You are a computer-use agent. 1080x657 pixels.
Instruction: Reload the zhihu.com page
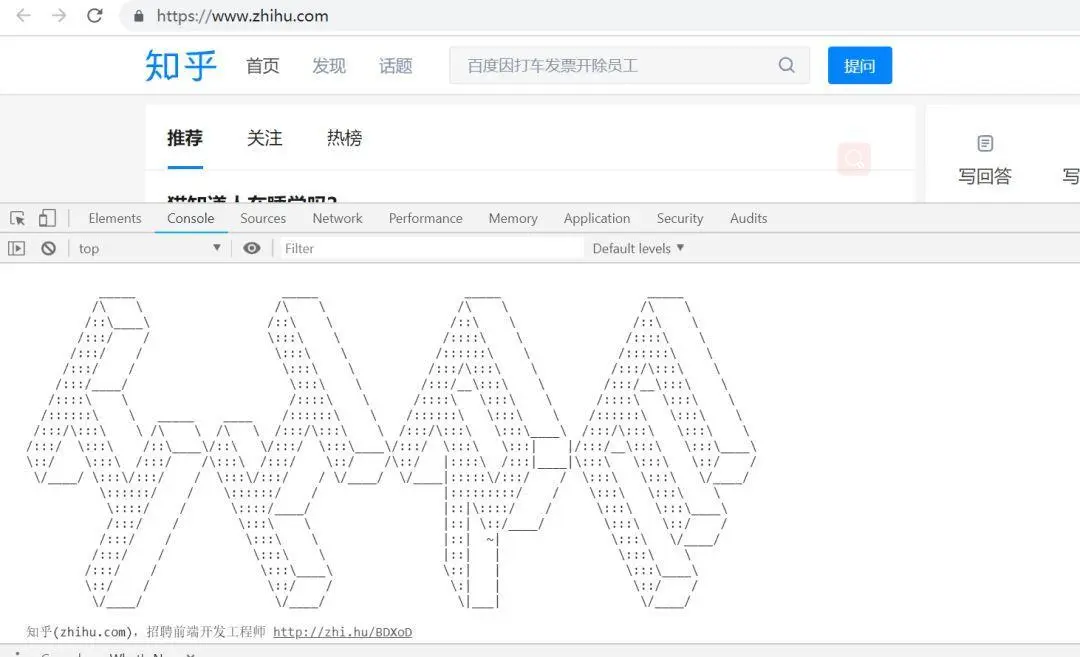pos(95,15)
